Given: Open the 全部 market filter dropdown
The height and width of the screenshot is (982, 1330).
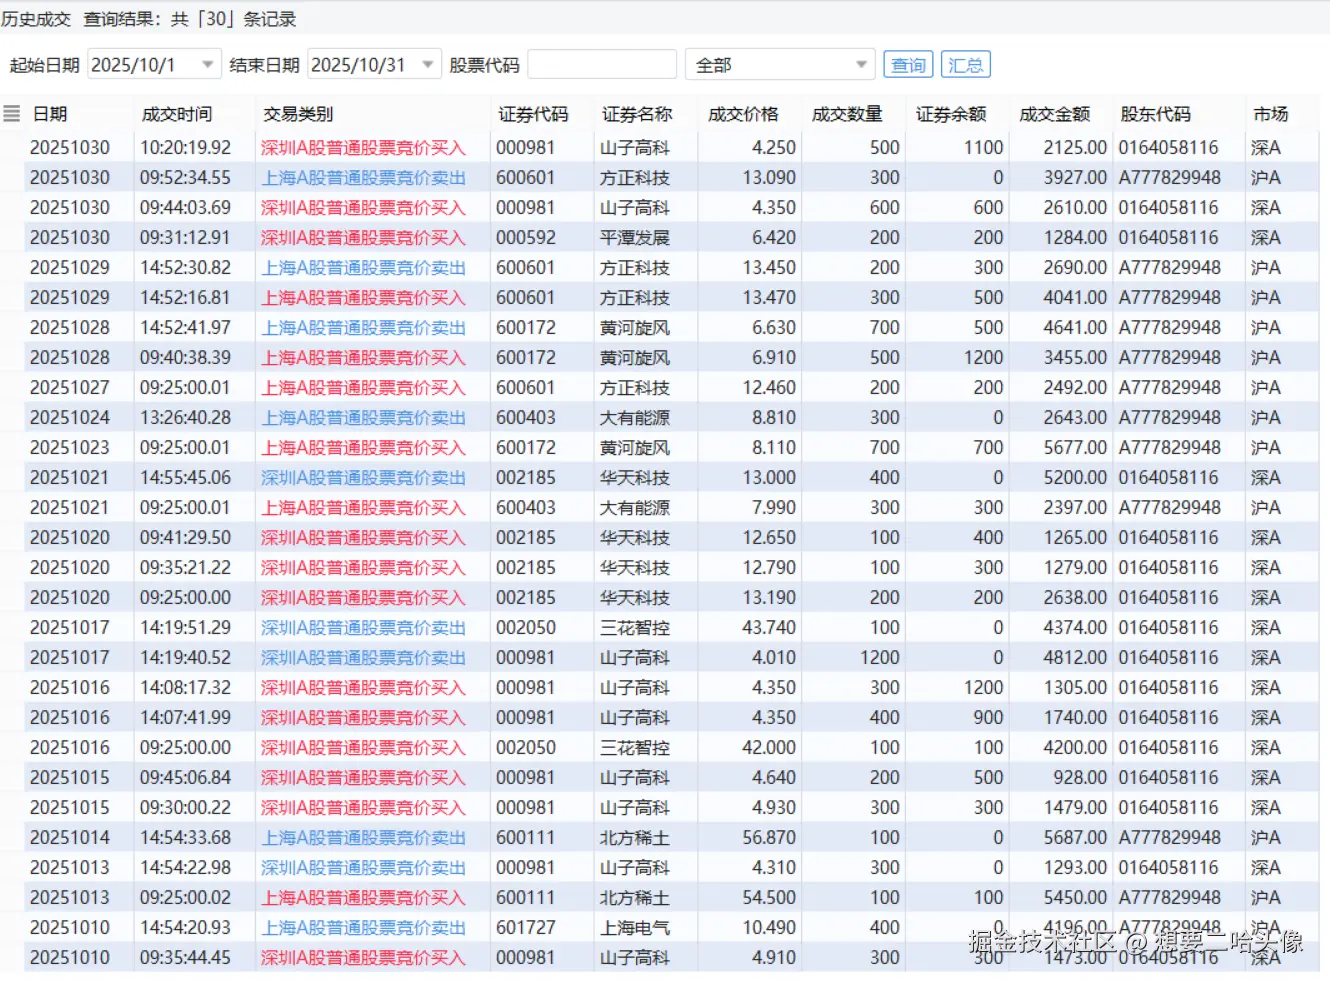Looking at the screenshot, I should 861,63.
